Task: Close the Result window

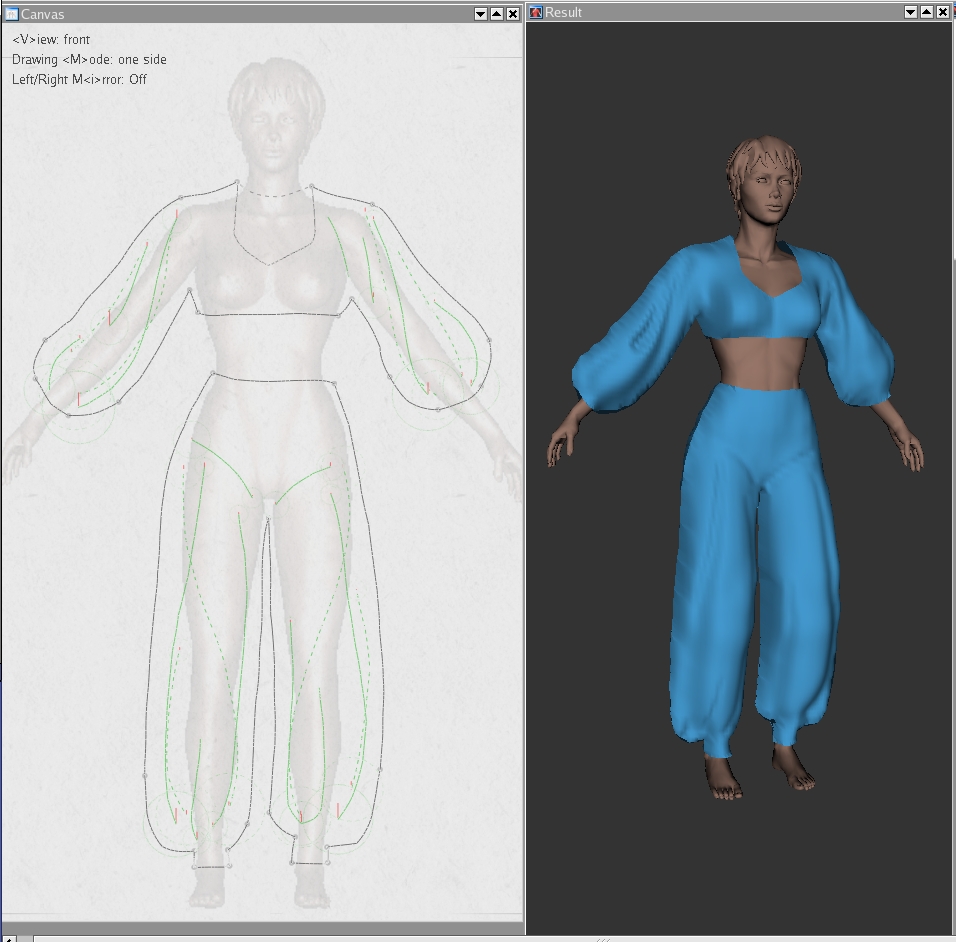Action: point(943,12)
